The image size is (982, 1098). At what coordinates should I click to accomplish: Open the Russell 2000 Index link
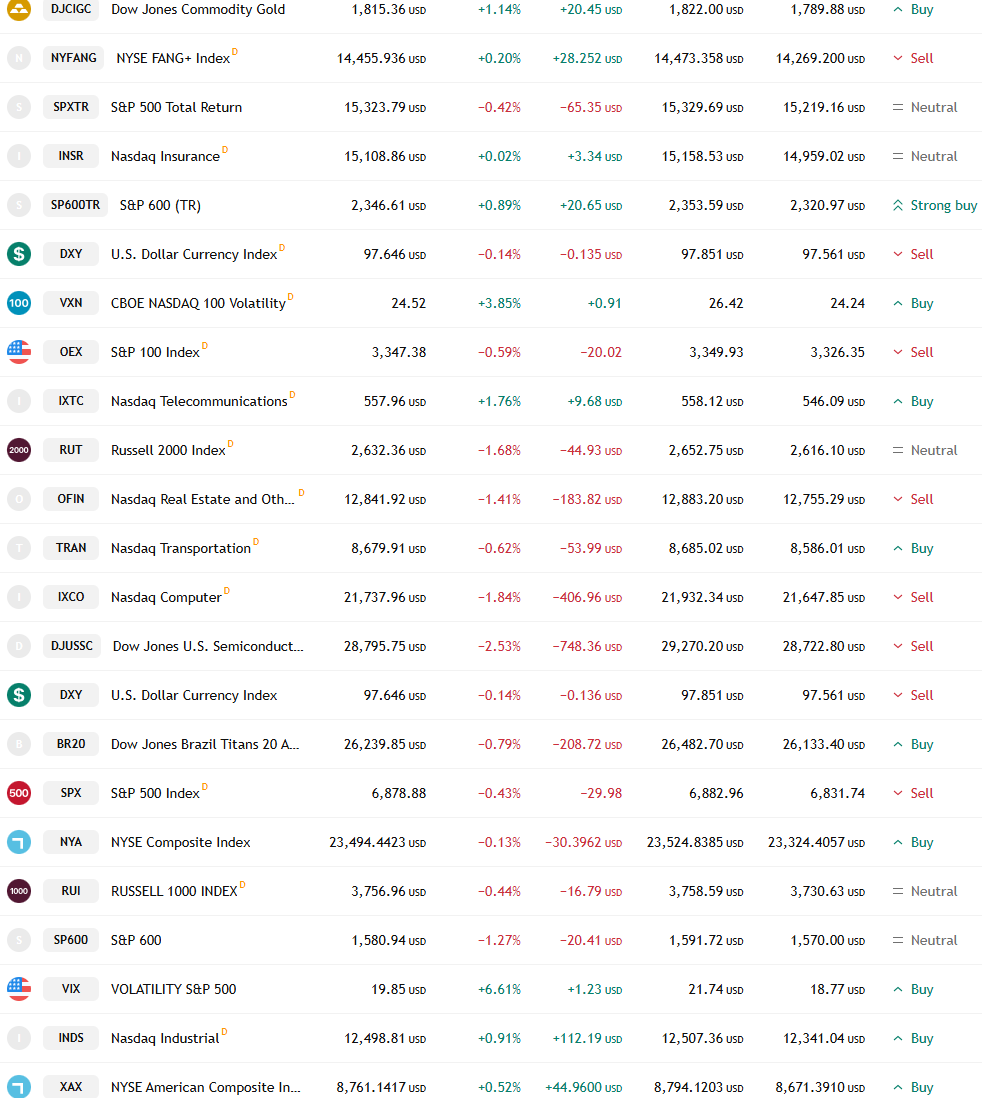168,451
